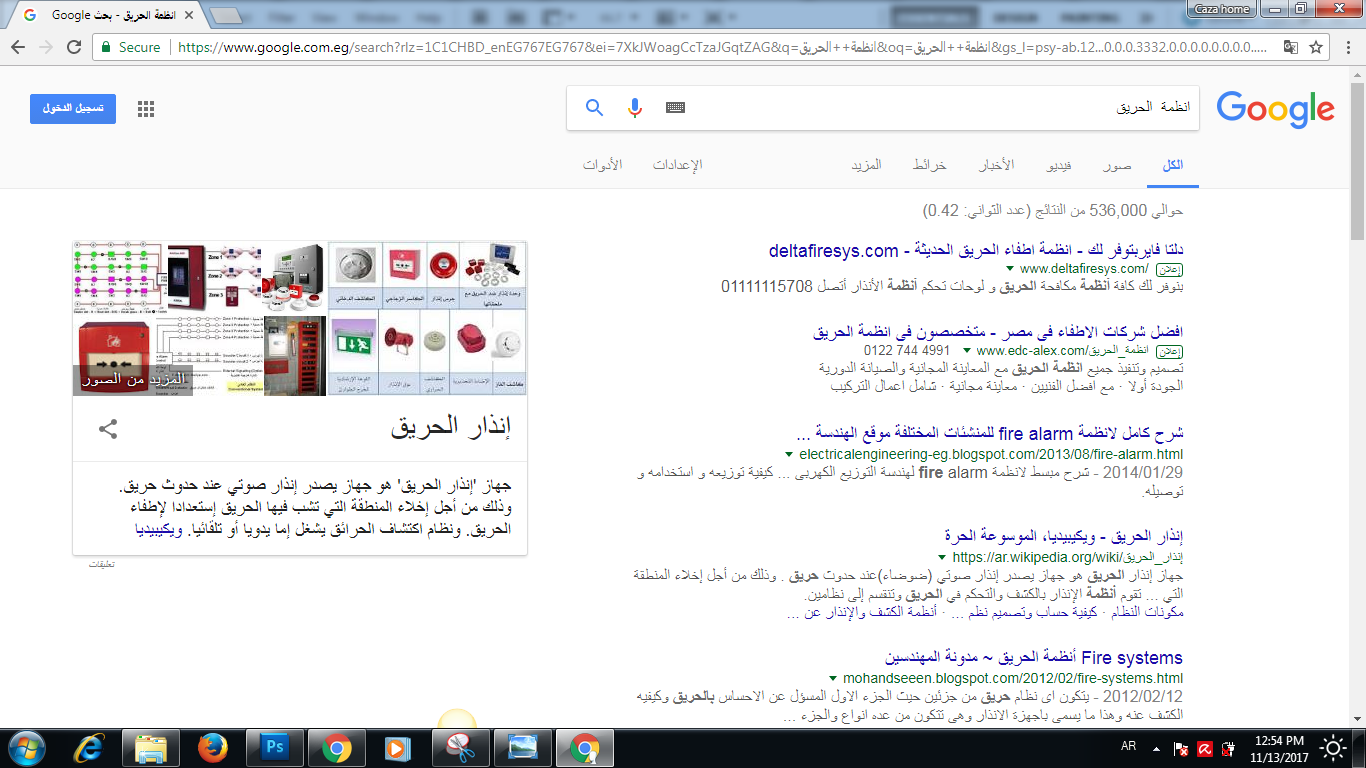Switch to the صور (Images) tab
The height and width of the screenshot is (768, 1366).
pyautogui.click(x=1117, y=165)
